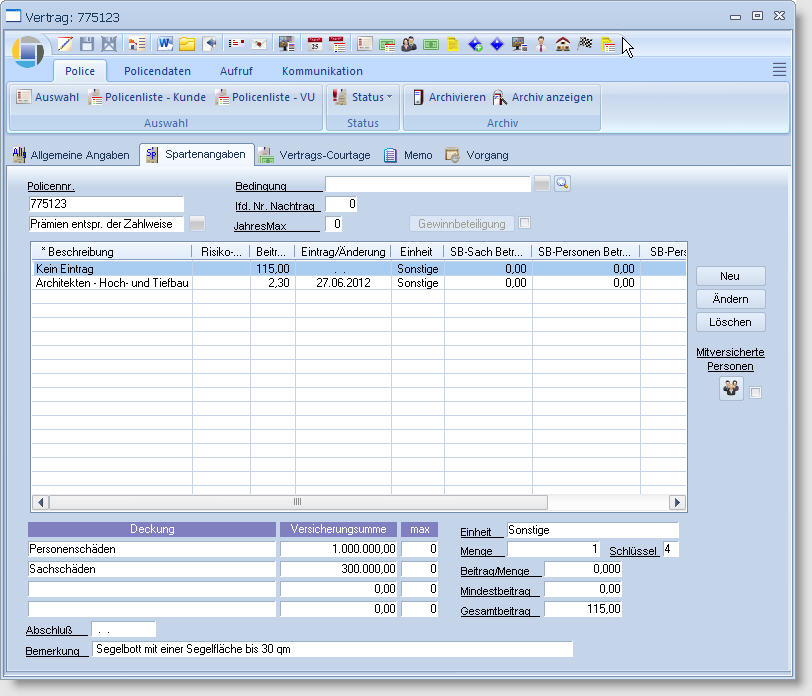812x696 pixels.
Task: Click the round application menu orb
Action: pyautogui.click(x=28, y=50)
